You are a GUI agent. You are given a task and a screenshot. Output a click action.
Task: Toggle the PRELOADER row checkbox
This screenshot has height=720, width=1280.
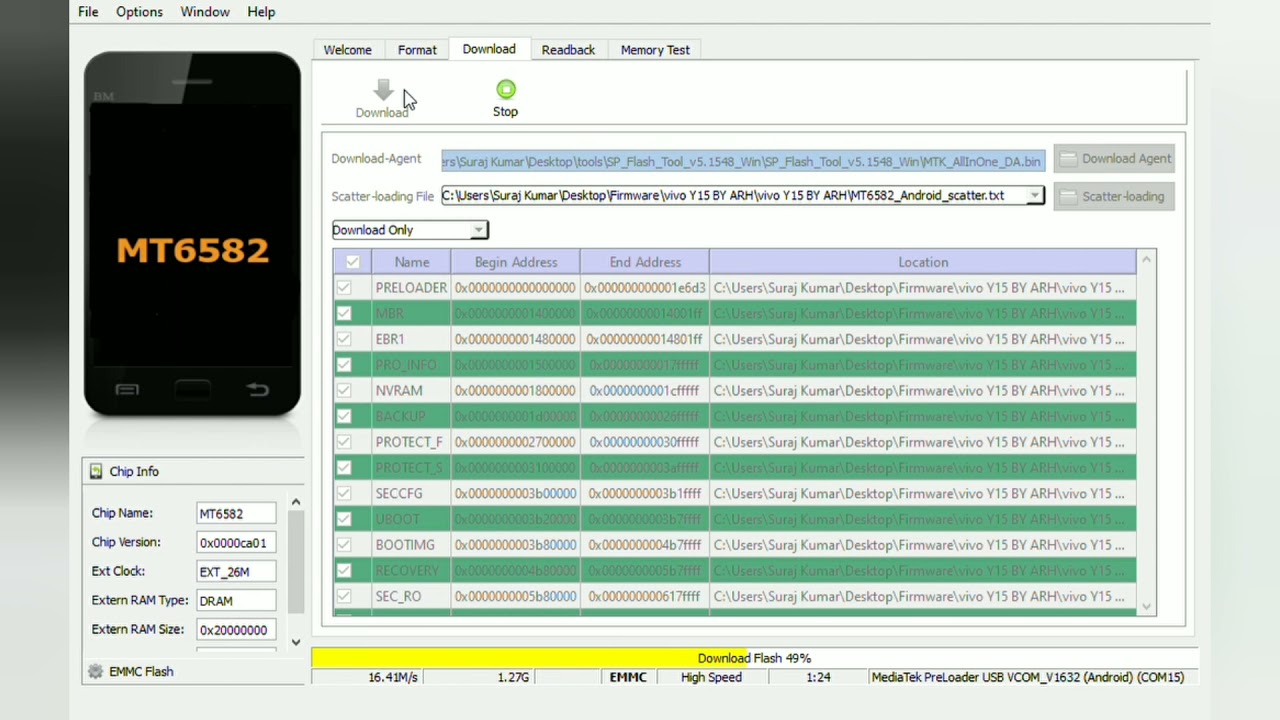click(x=344, y=288)
